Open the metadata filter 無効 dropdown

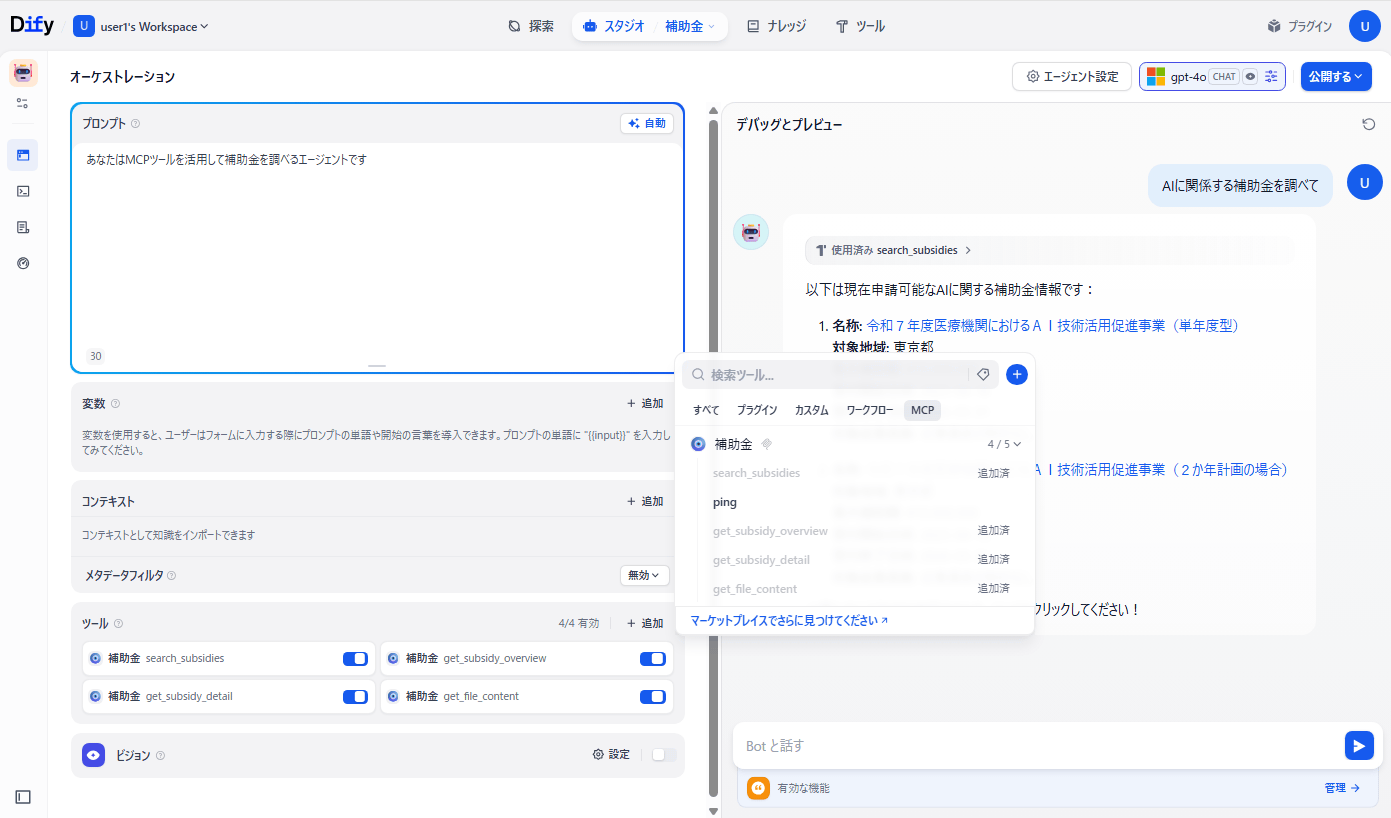[644, 576]
